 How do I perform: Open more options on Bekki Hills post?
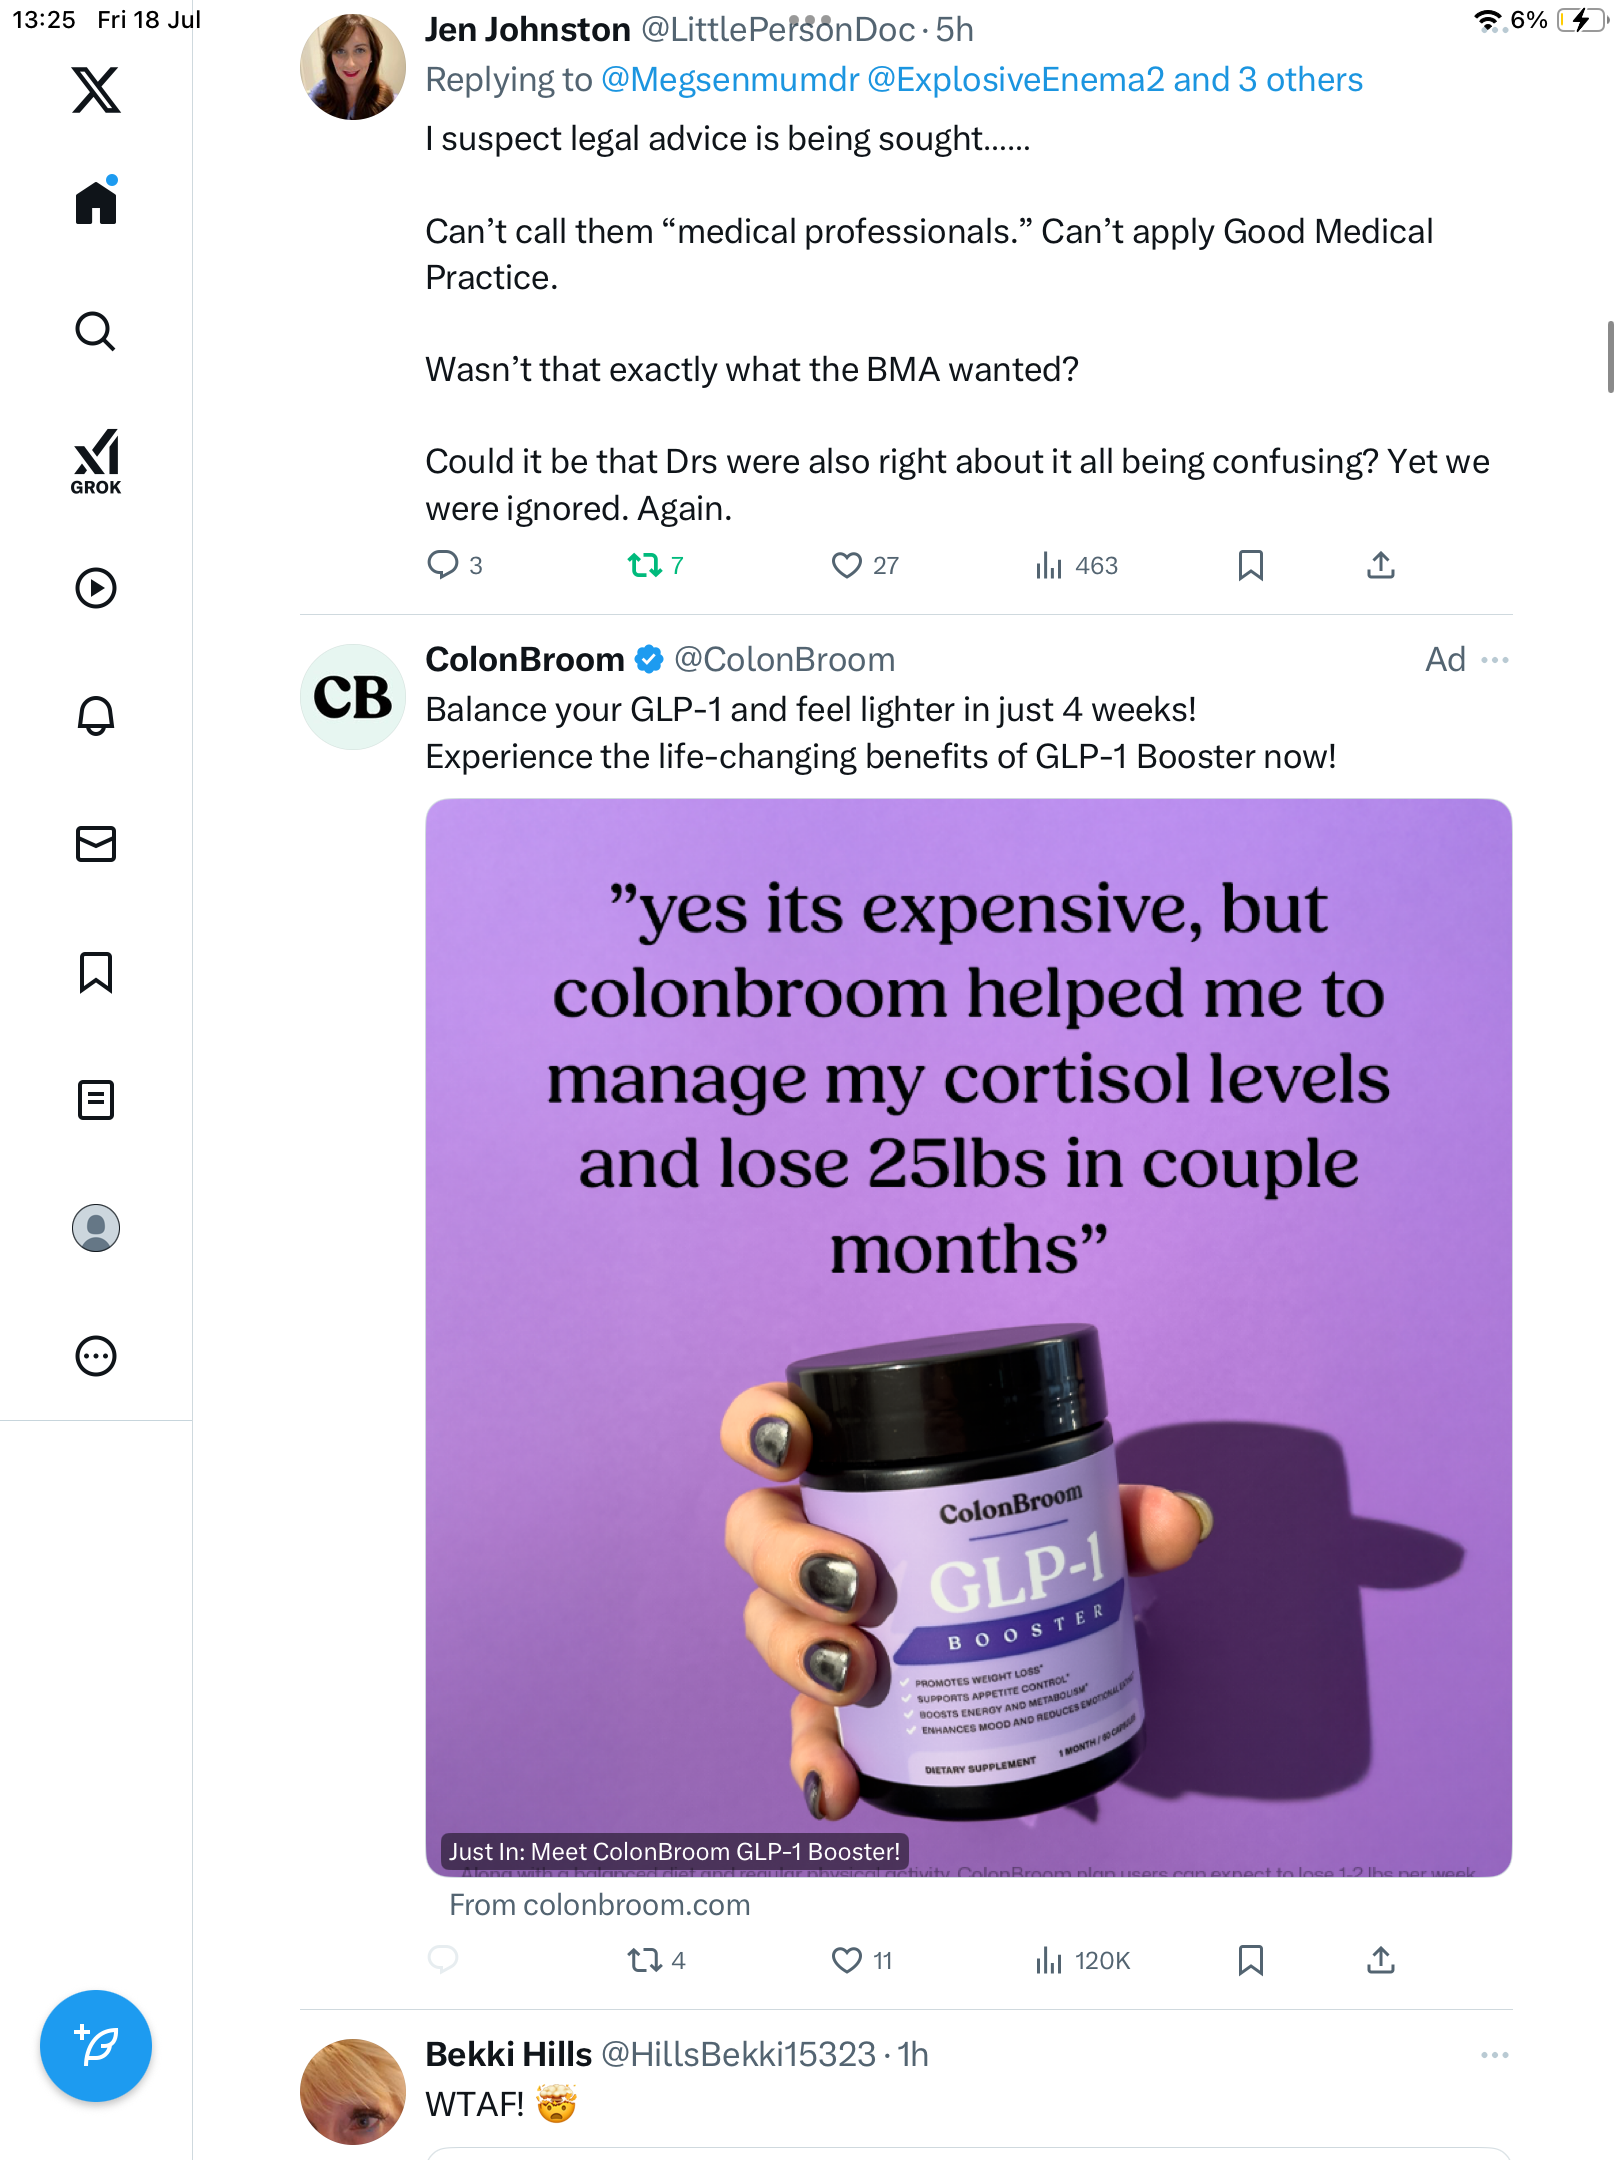pos(1495,2055)
